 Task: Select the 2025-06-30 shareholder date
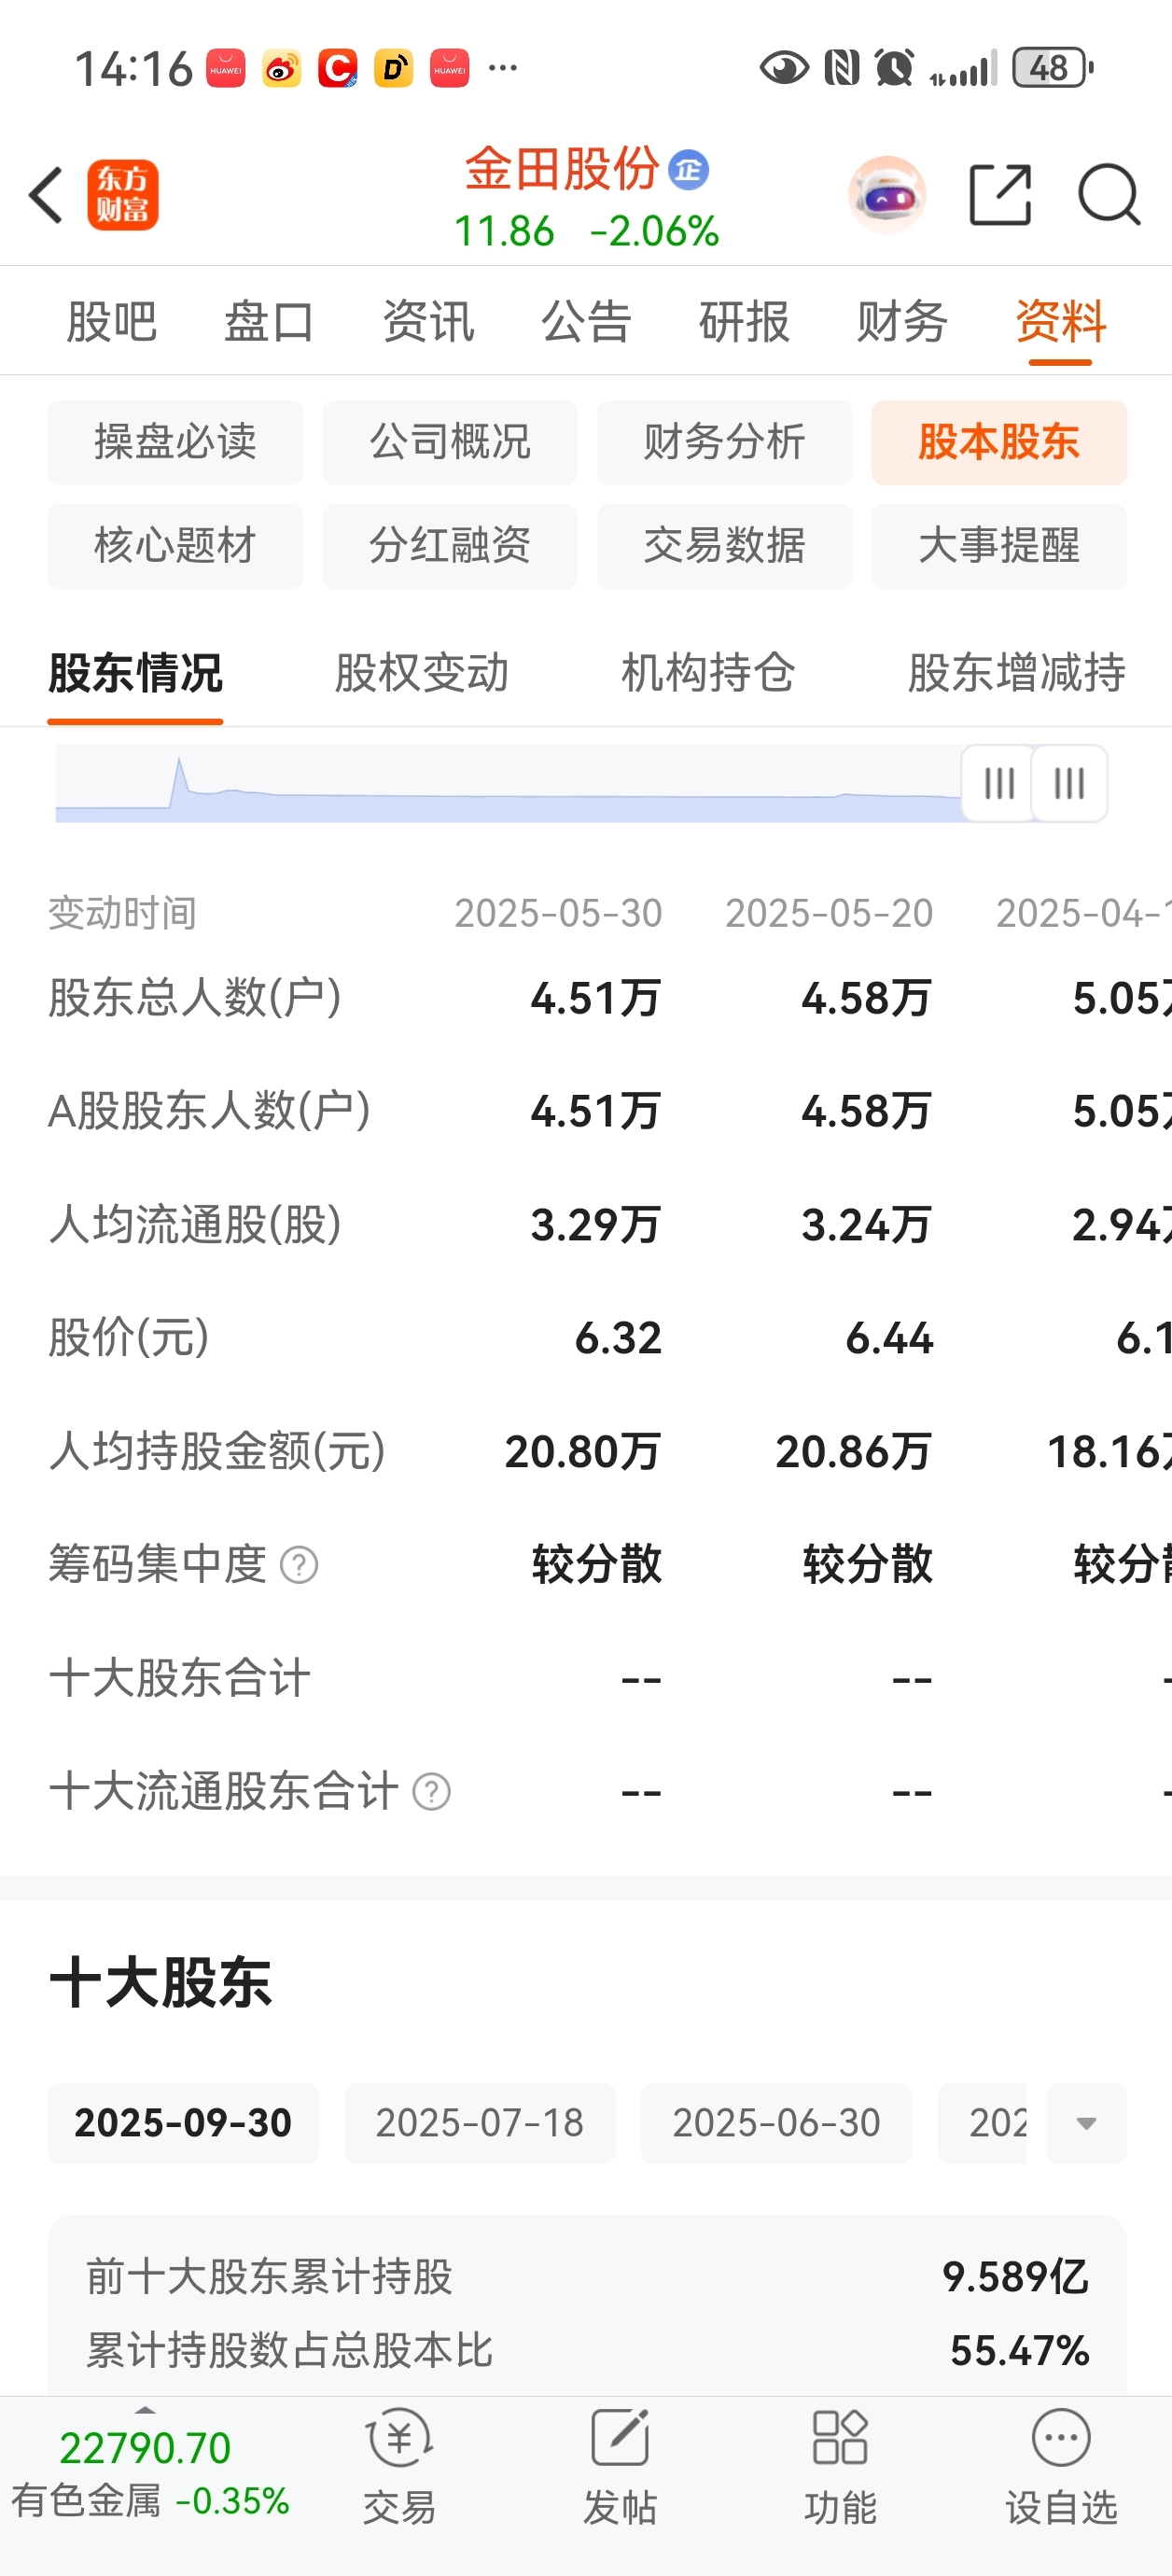(777, 2123)
